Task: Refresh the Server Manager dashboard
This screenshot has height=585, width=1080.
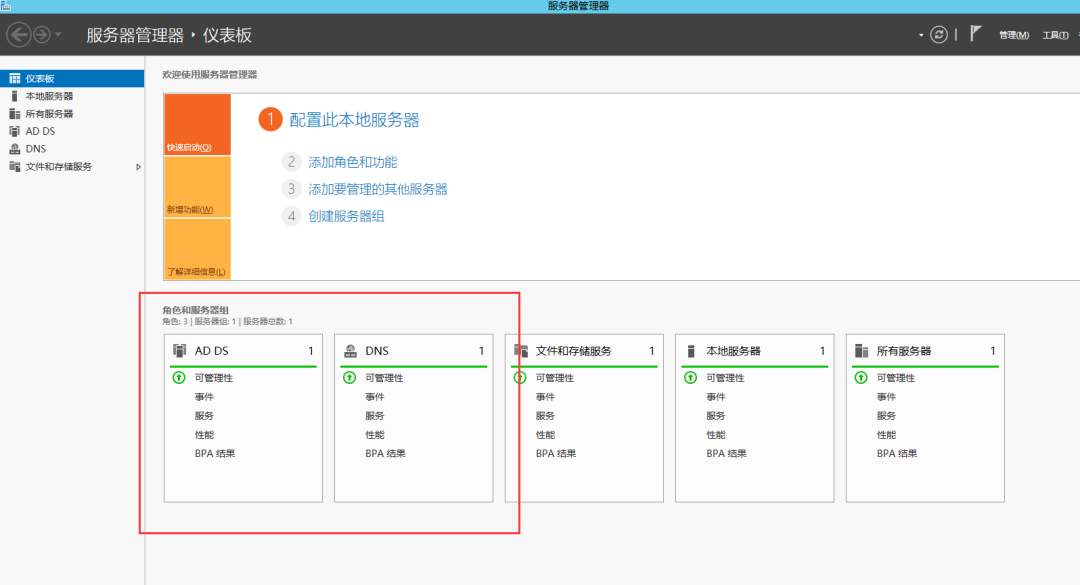Action: click(x=939, y=34)
